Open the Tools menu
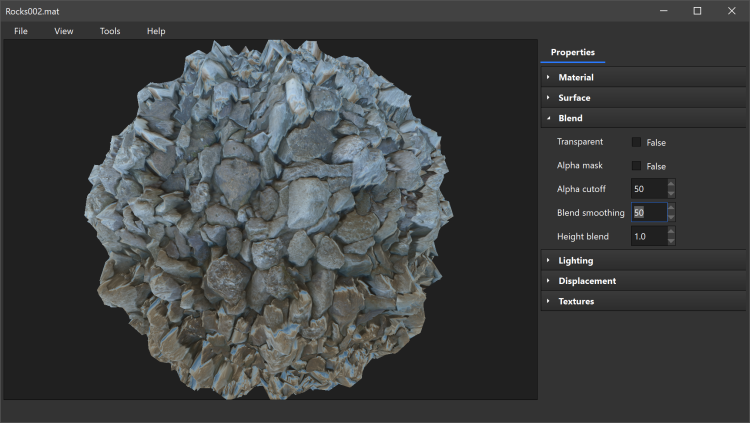The width and height of the screenshot is (750, 423). pos(110,31)
